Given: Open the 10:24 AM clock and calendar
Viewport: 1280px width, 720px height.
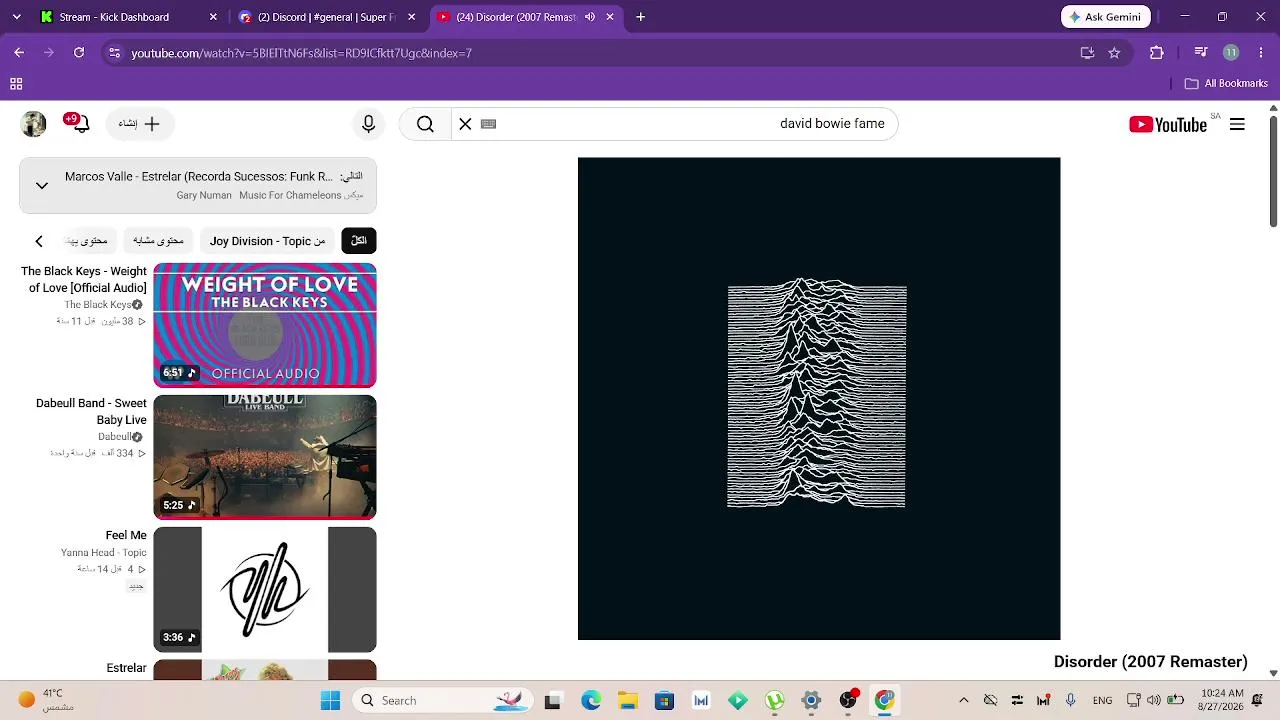Looking at the screenshot, I should [1221, 700].
